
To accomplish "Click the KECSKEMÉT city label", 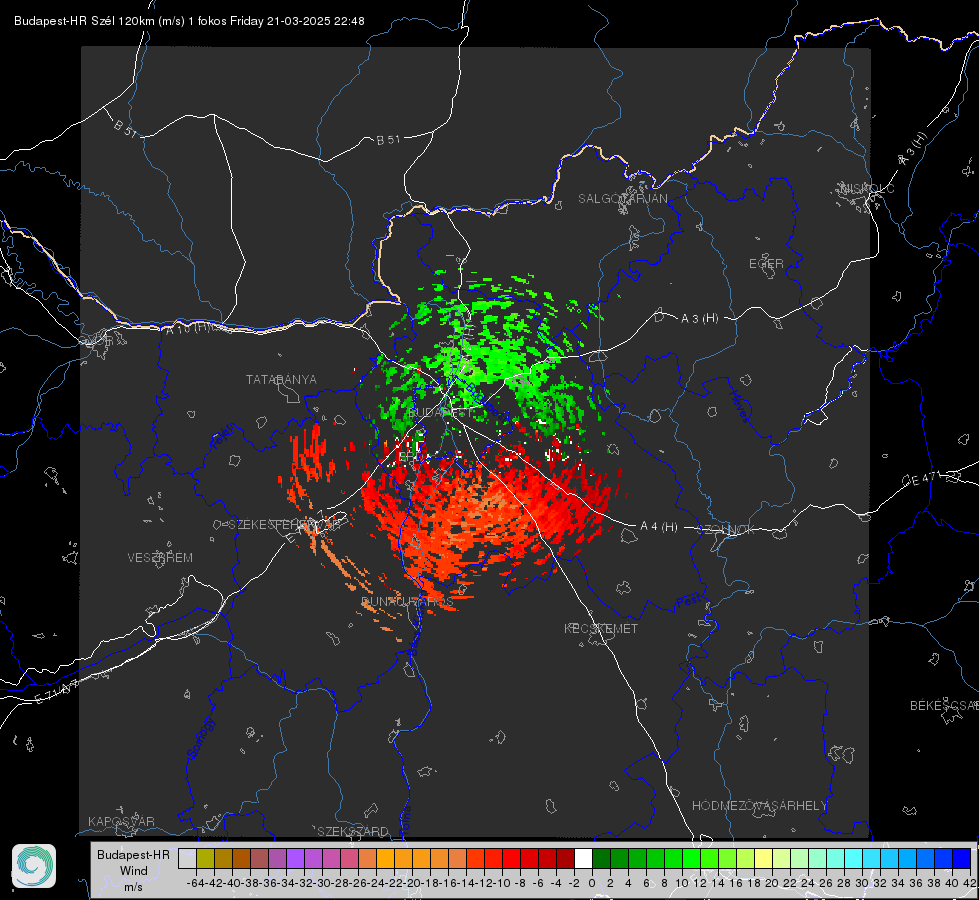I will tap(601, 628).
